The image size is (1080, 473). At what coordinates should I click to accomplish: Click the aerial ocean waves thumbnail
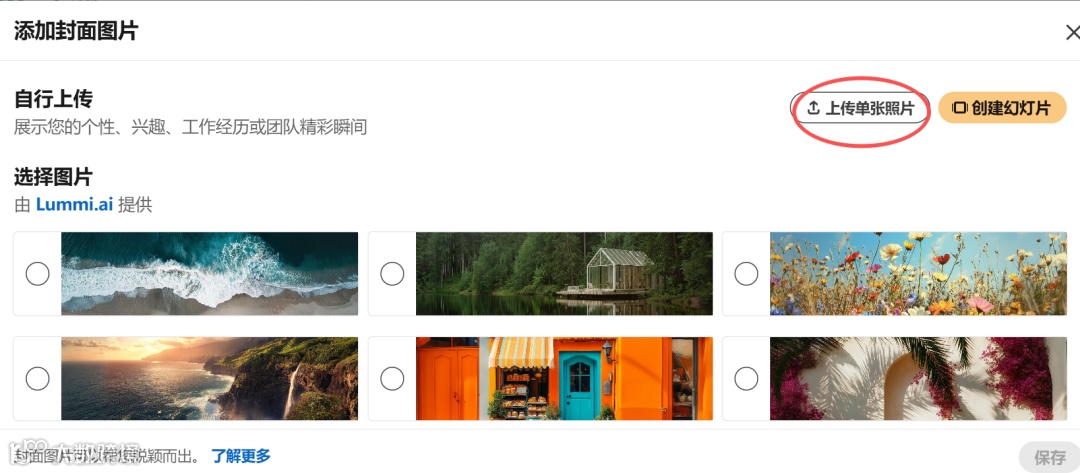pyautogui.click(x=209, y=273)
